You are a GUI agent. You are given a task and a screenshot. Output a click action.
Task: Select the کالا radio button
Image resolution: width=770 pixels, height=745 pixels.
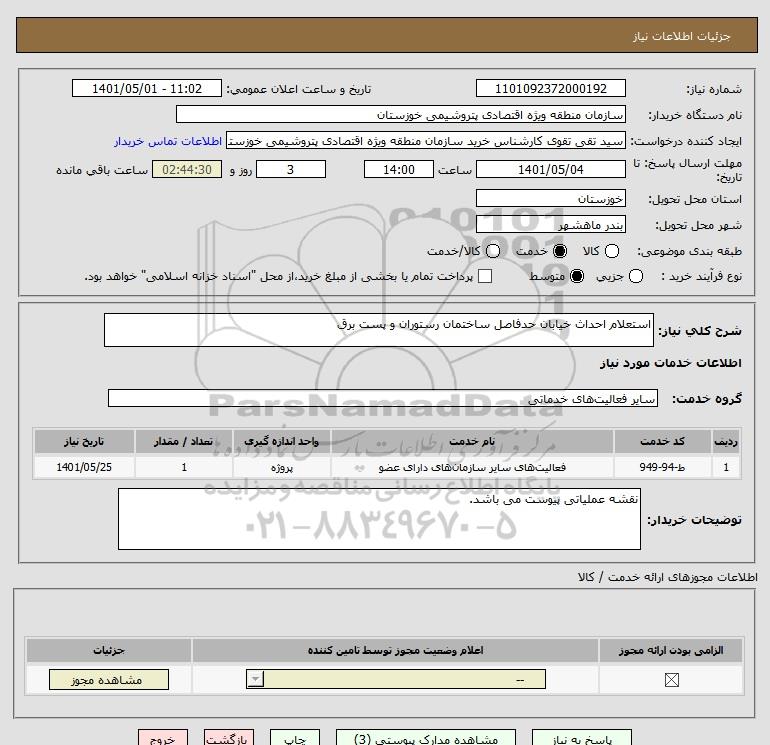[x=612, y=251]
